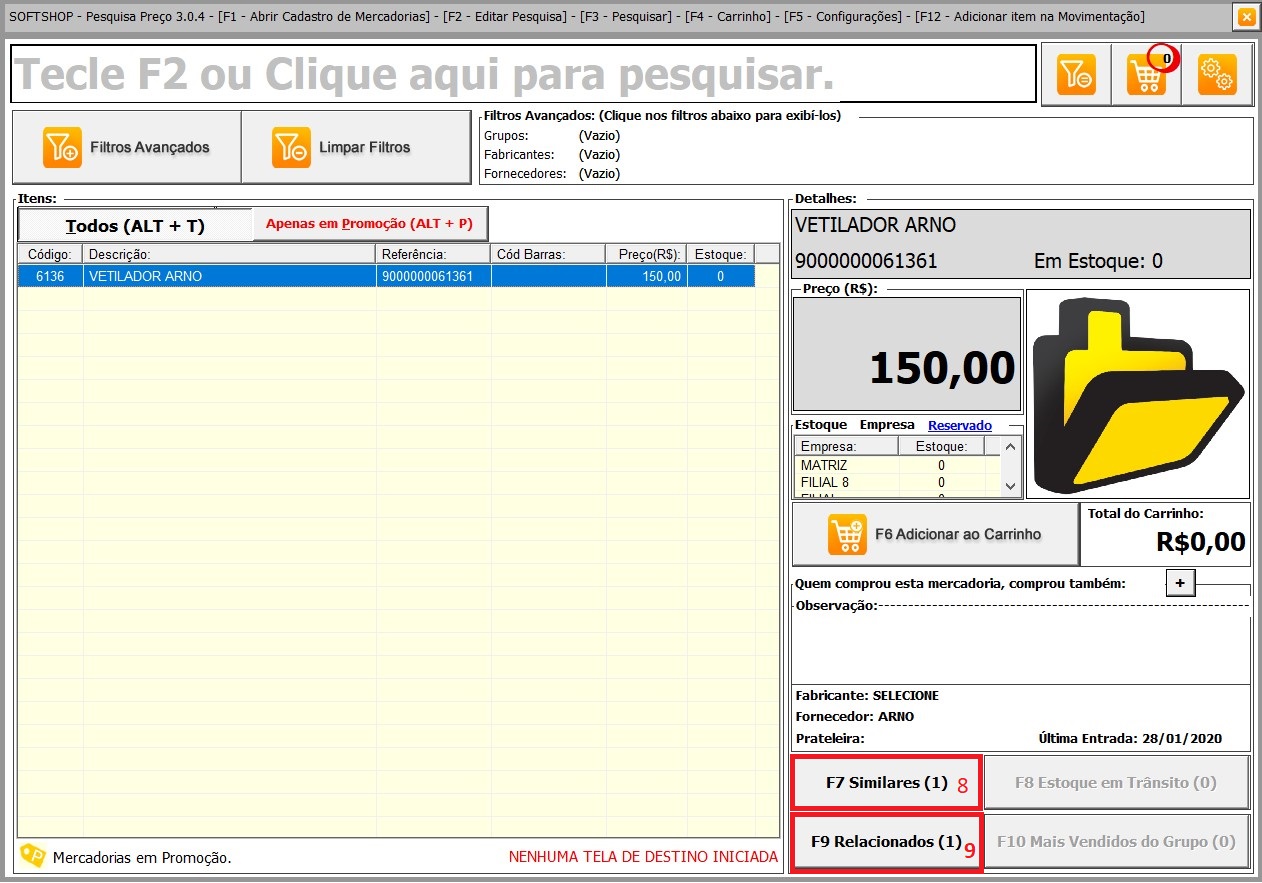Expand 'Quem comprou' section with plus button

(1181, 583)
